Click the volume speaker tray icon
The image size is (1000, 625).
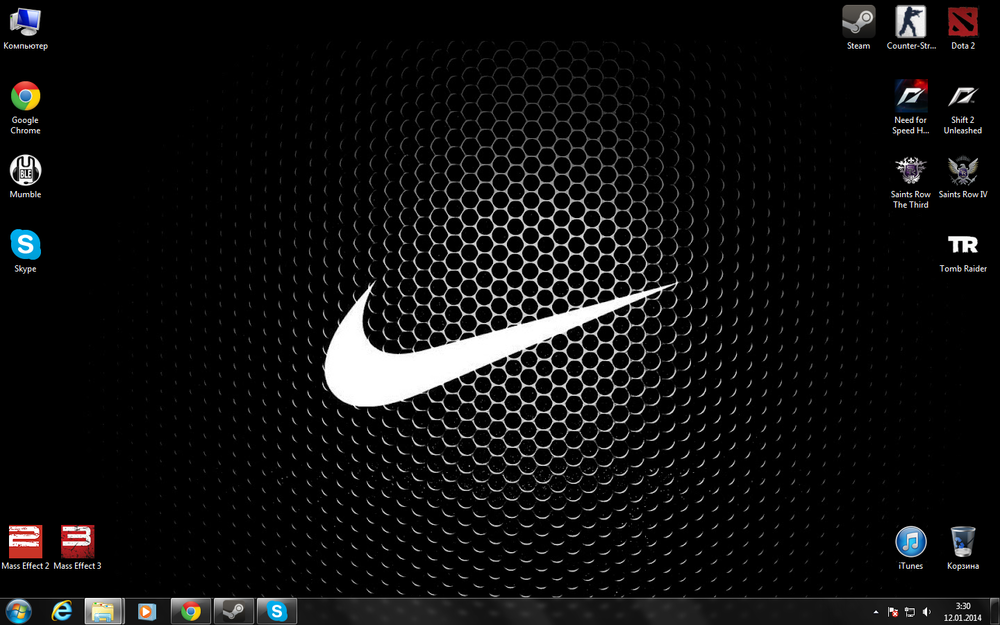[927, 612]
